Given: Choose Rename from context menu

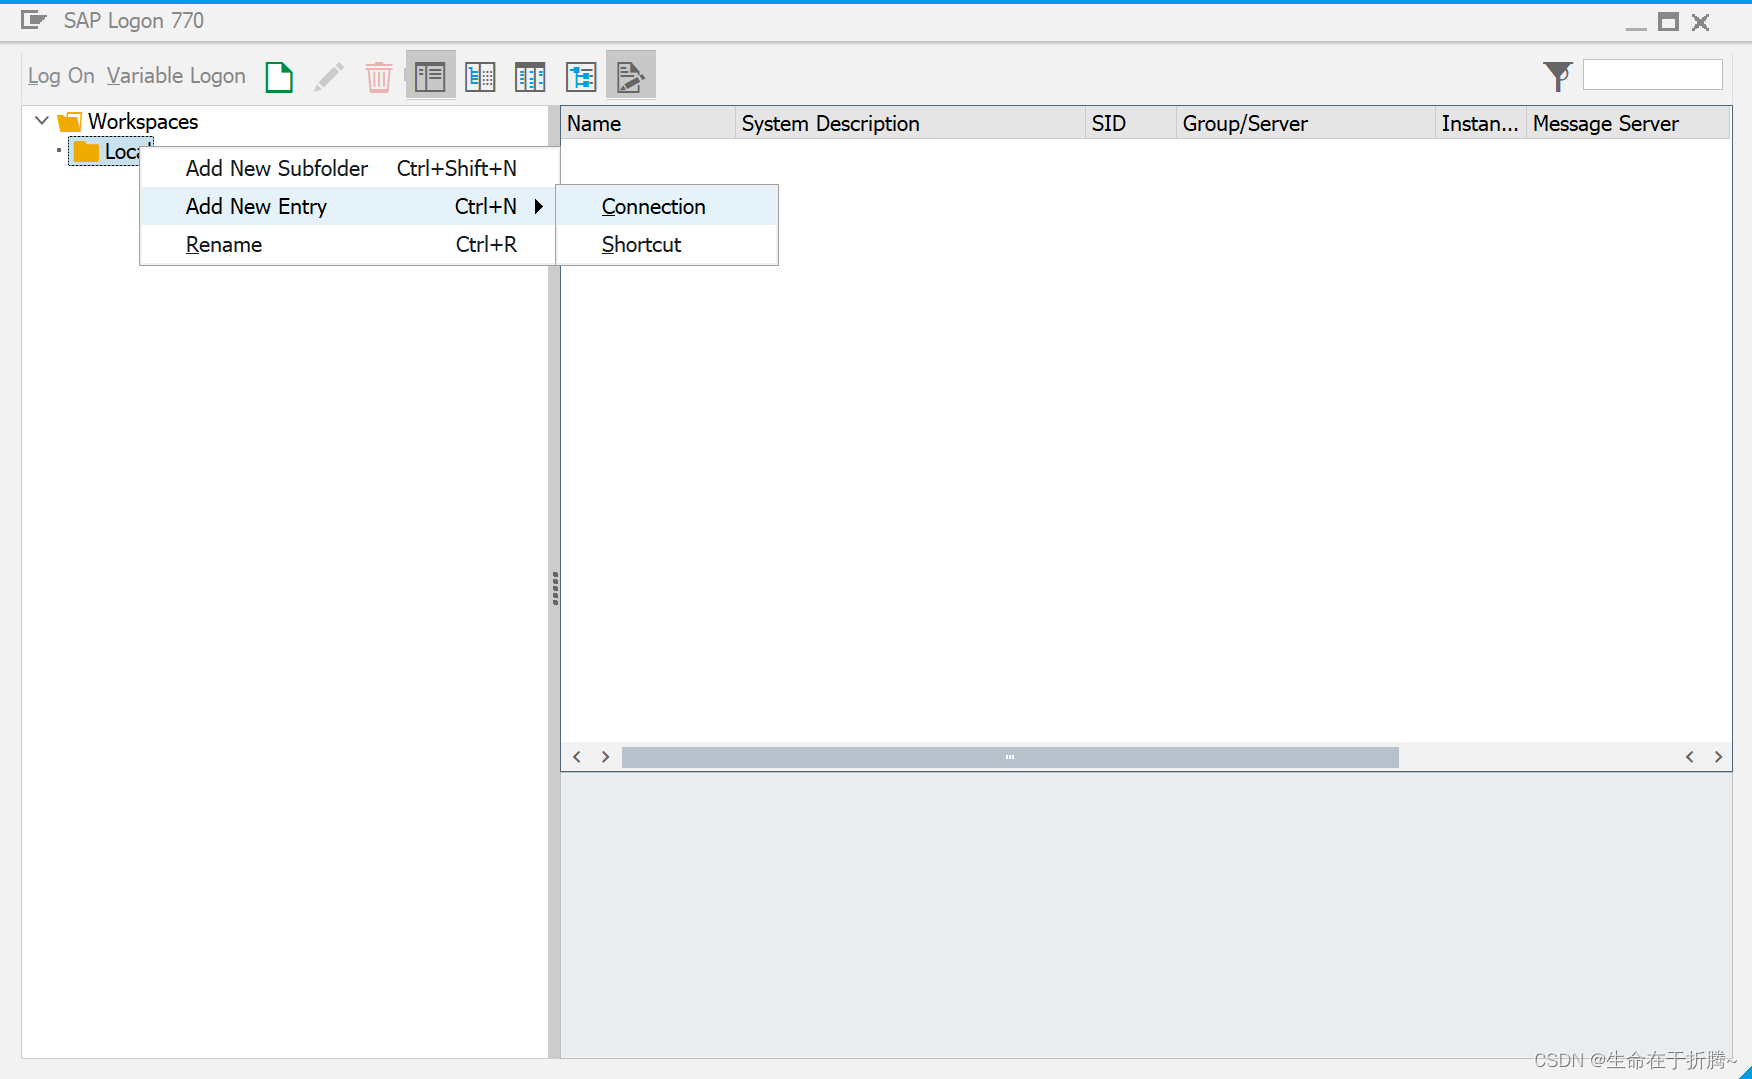Looking at the screenshot, I should 348,244.
